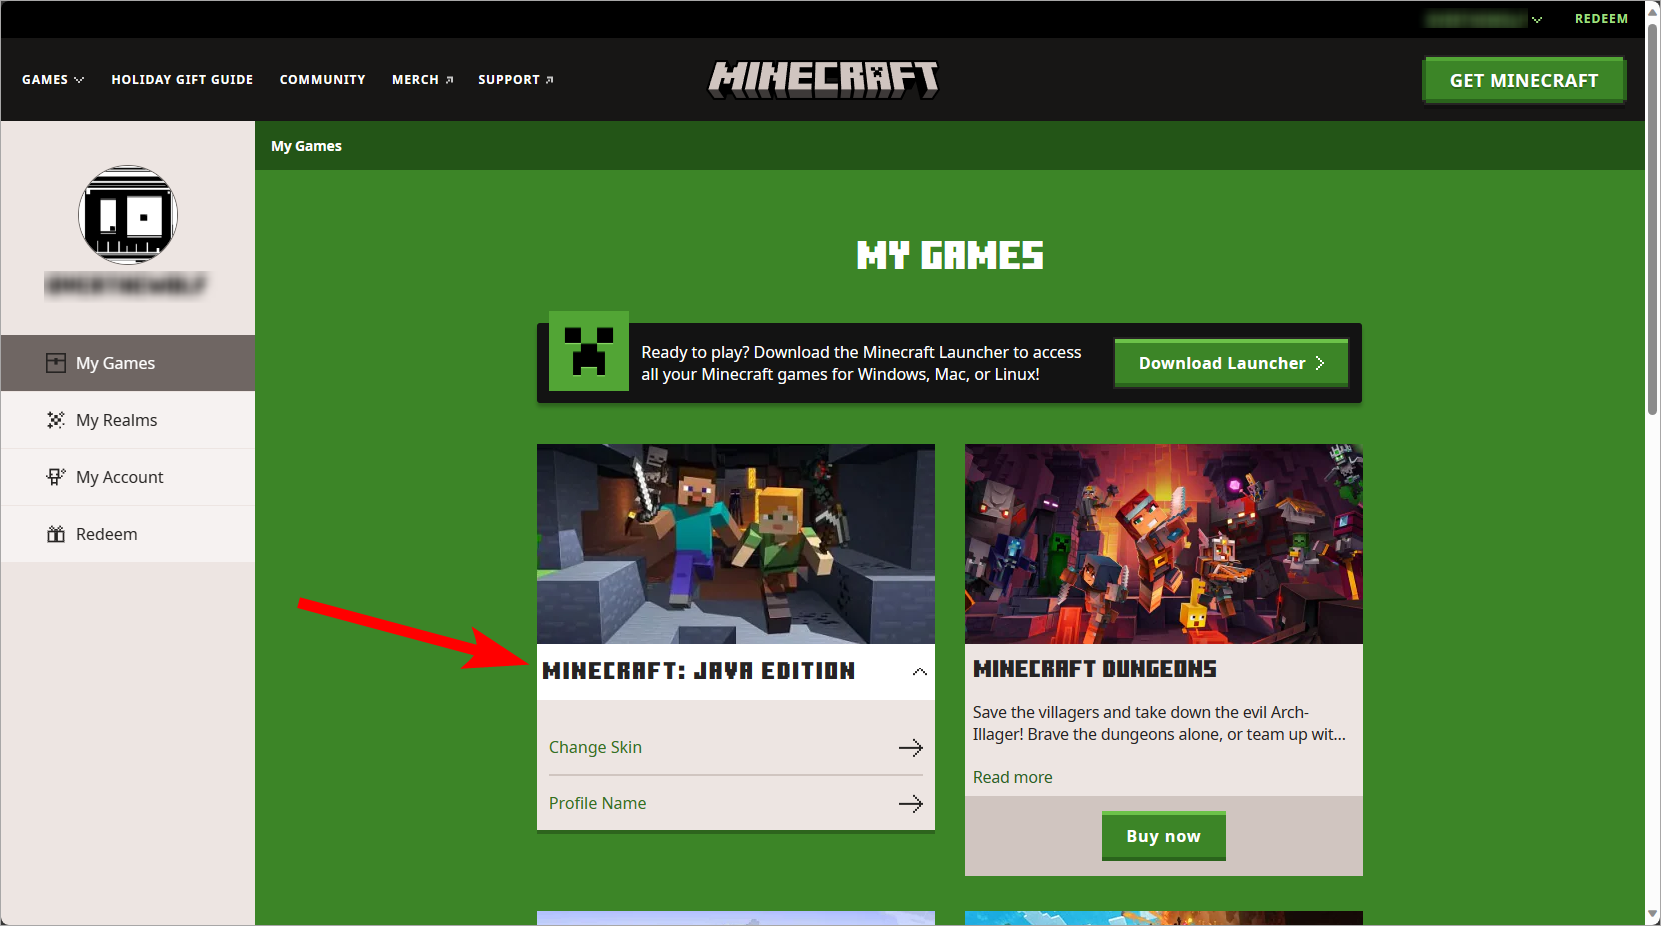The image size is (1661, 926).
Task: Click the My Games sidebar icon
Action: [56, 363]
